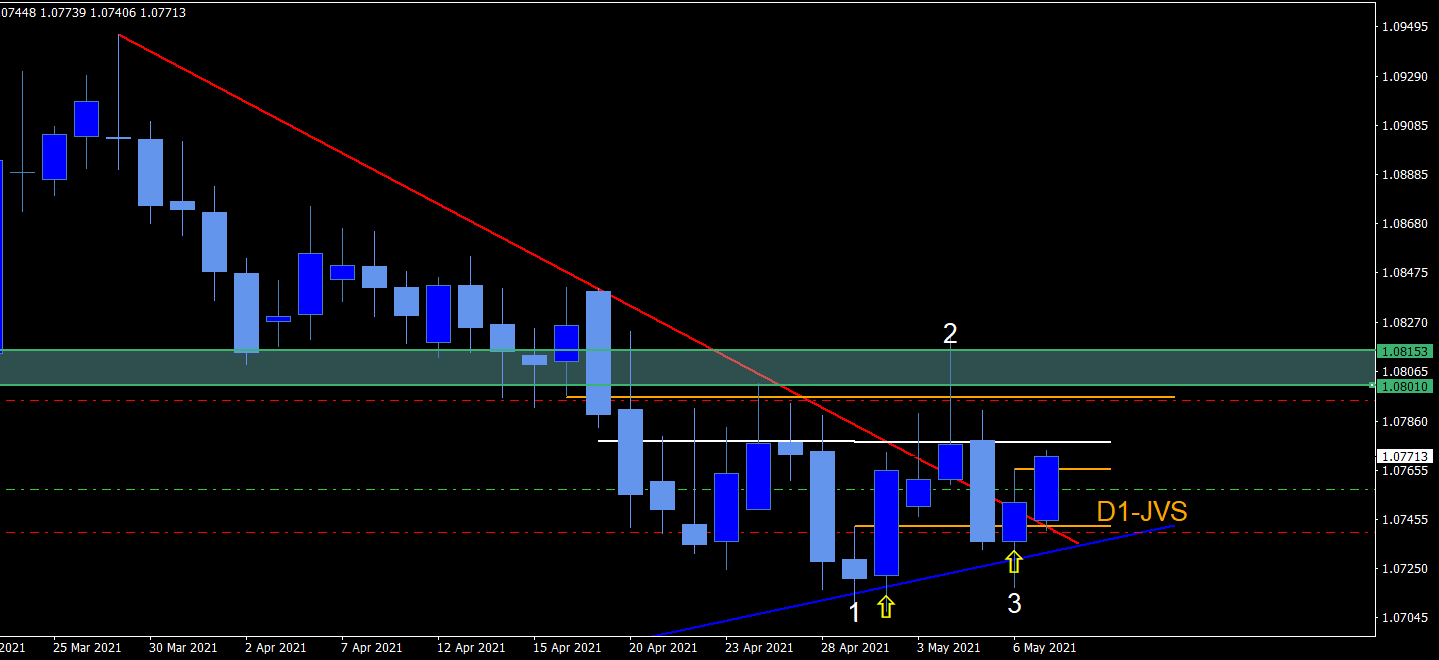Click the 1.07455 price axis value
This screenshot has width=1439, height=660.
click(x=1405, y=519)
